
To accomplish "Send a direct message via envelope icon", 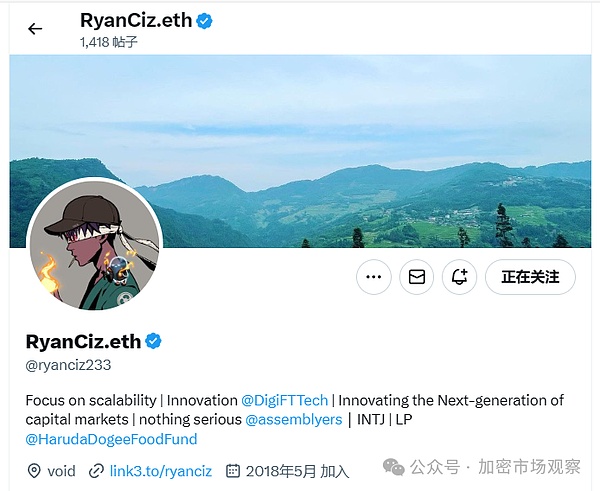I will click(x=416, y=277).
